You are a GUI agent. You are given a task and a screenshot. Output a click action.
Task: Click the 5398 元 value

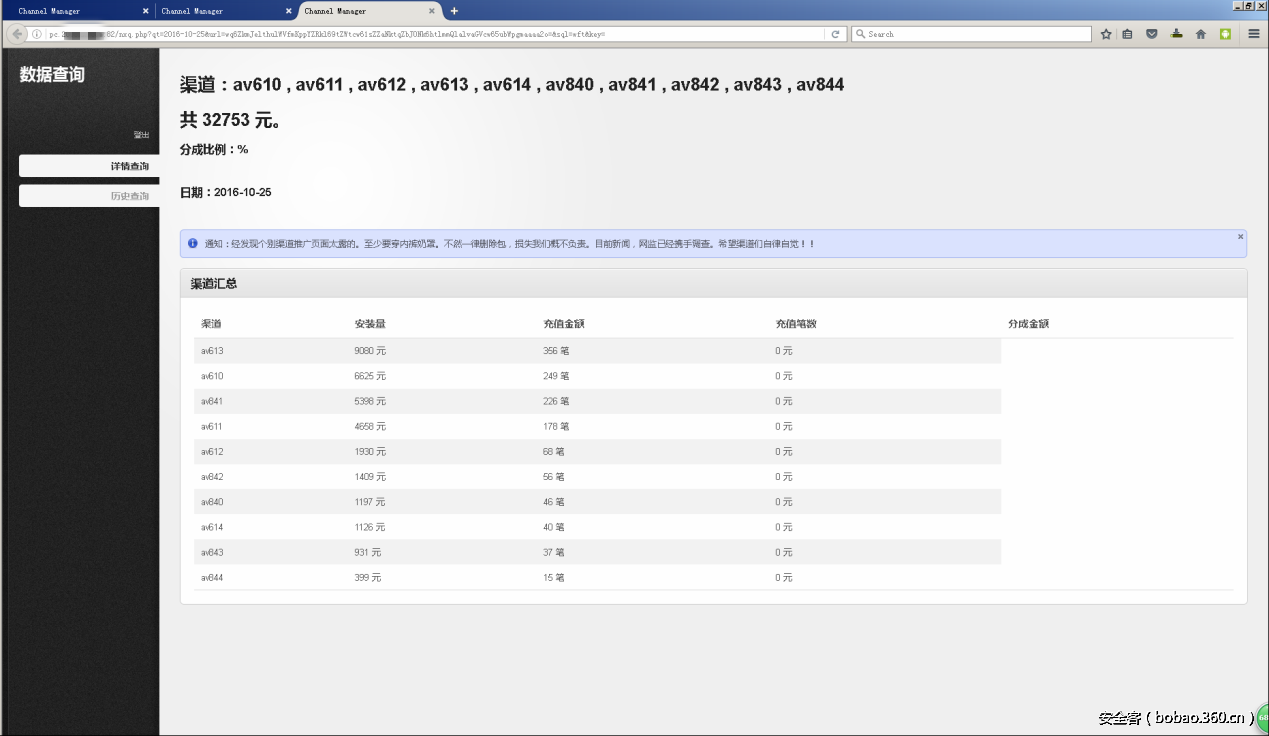370,401
